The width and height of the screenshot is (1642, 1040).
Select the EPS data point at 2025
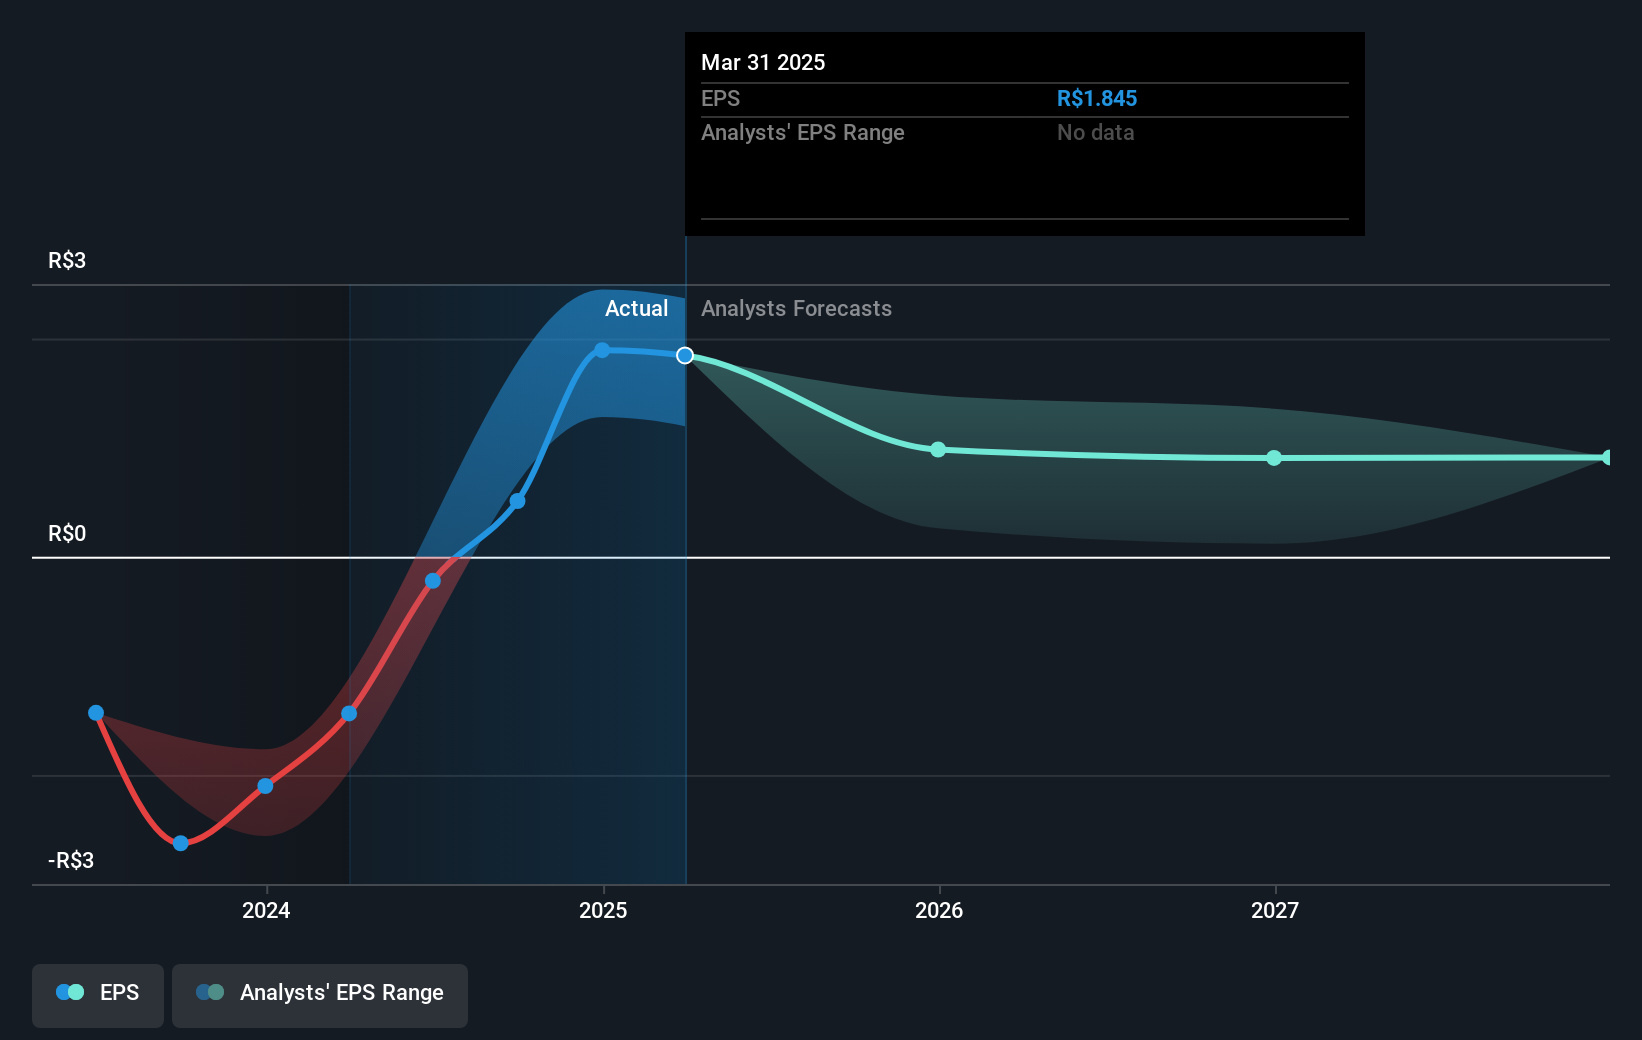click(602, 350)
